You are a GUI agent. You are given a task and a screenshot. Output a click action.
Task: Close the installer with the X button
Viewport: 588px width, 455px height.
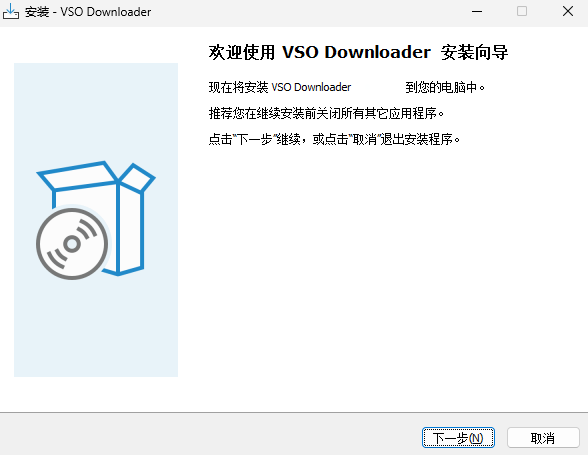click(568, 11)
